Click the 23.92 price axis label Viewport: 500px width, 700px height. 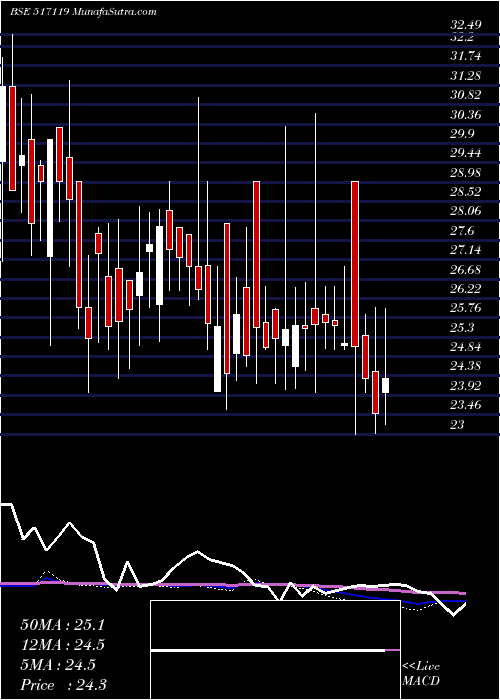pyautogui.click(x=466, y=386)
